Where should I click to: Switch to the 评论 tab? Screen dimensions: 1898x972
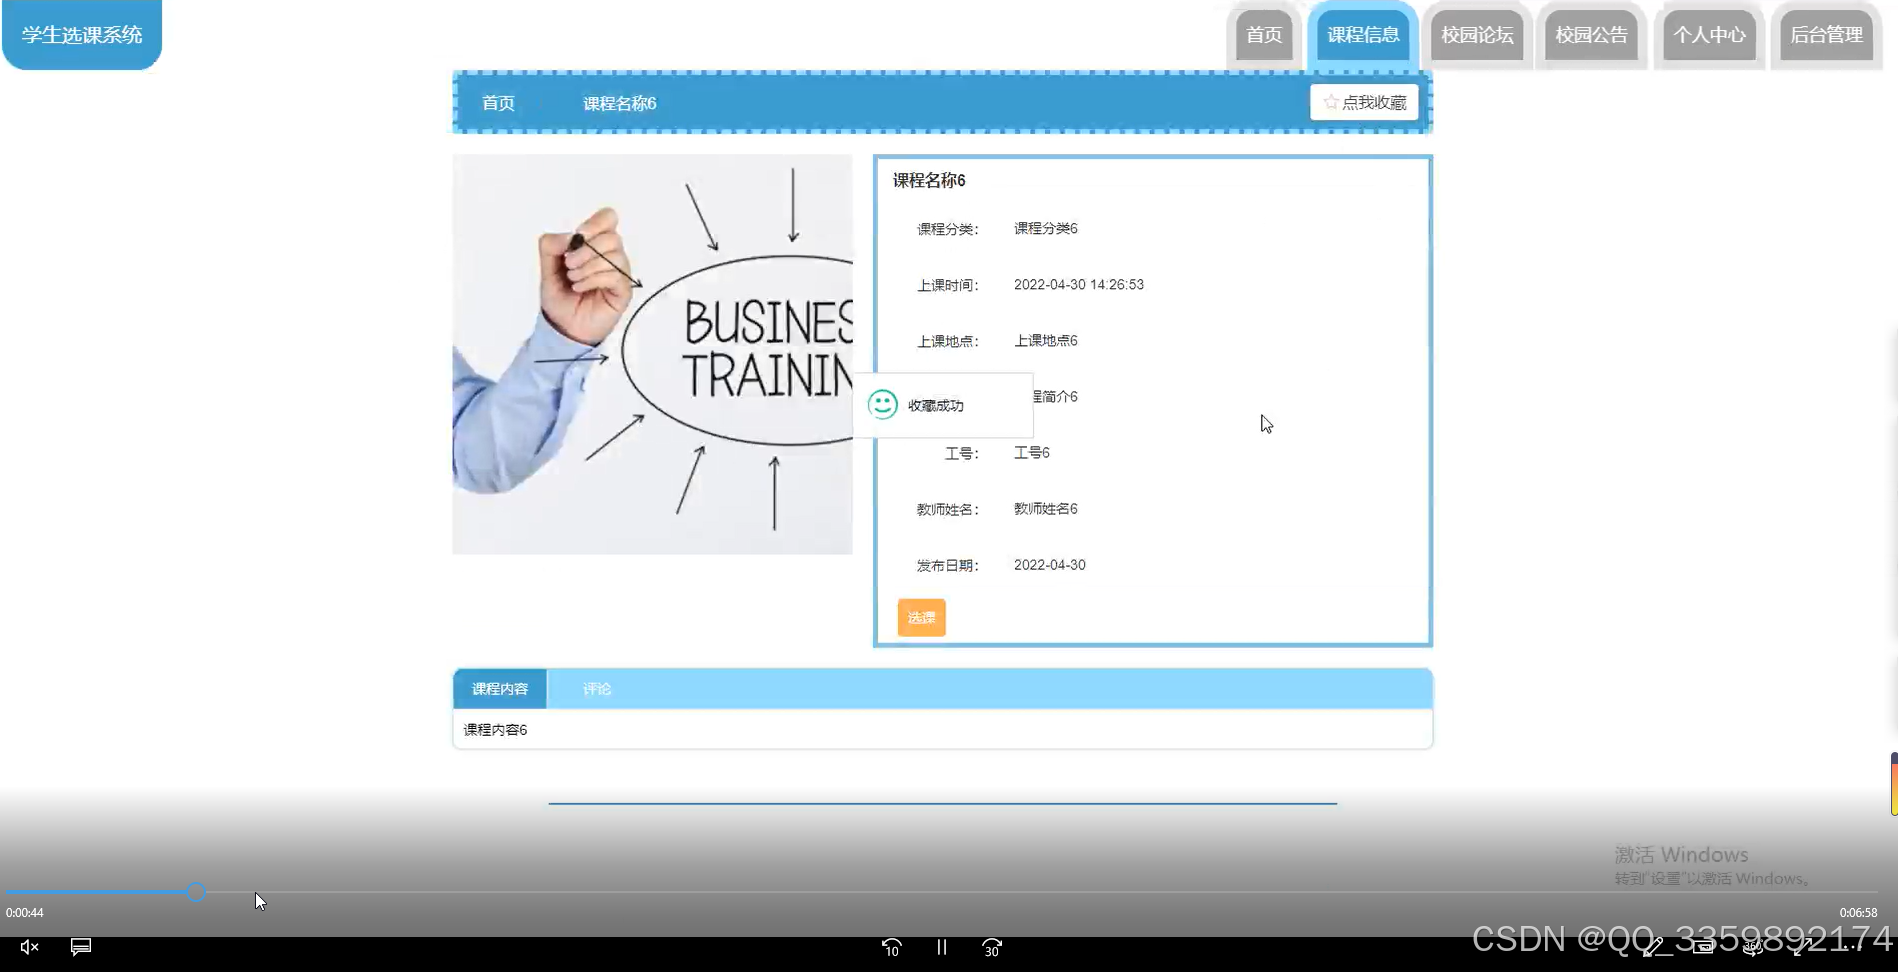point(596,688)
